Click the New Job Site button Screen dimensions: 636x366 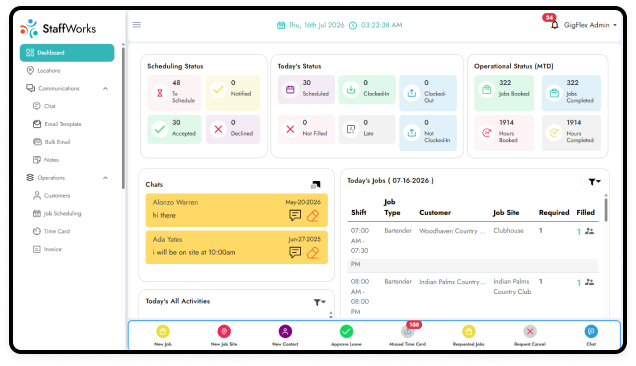point(224,336)
